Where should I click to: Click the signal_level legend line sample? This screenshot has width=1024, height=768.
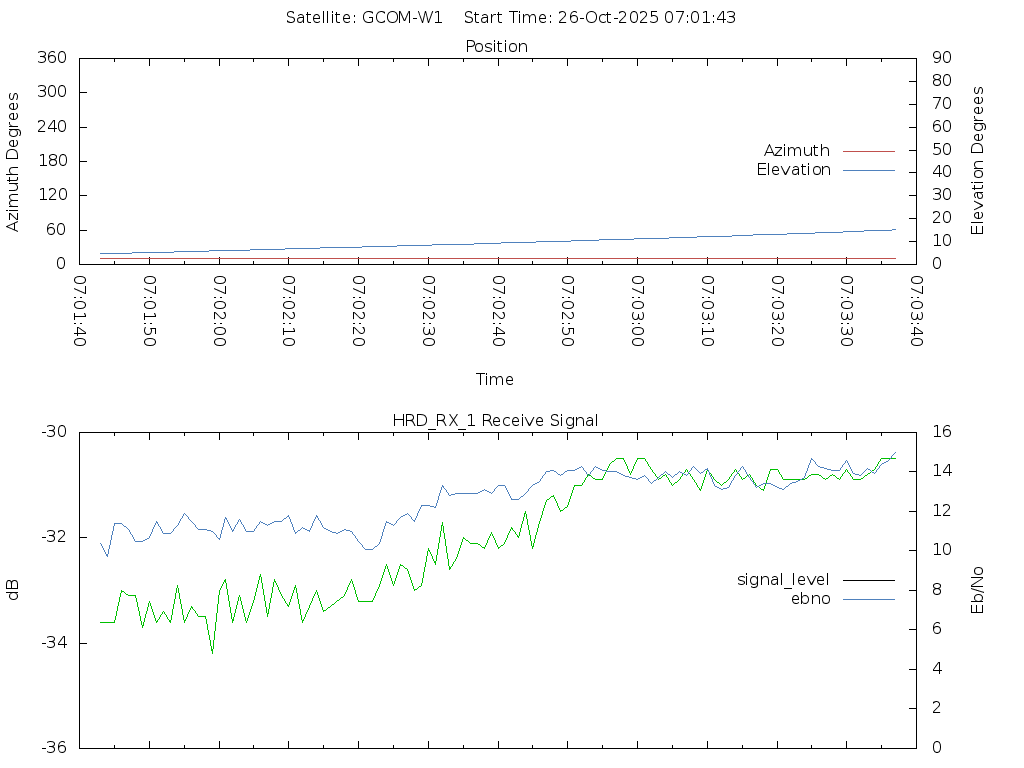pyautogui.click(x=868, y=580)
